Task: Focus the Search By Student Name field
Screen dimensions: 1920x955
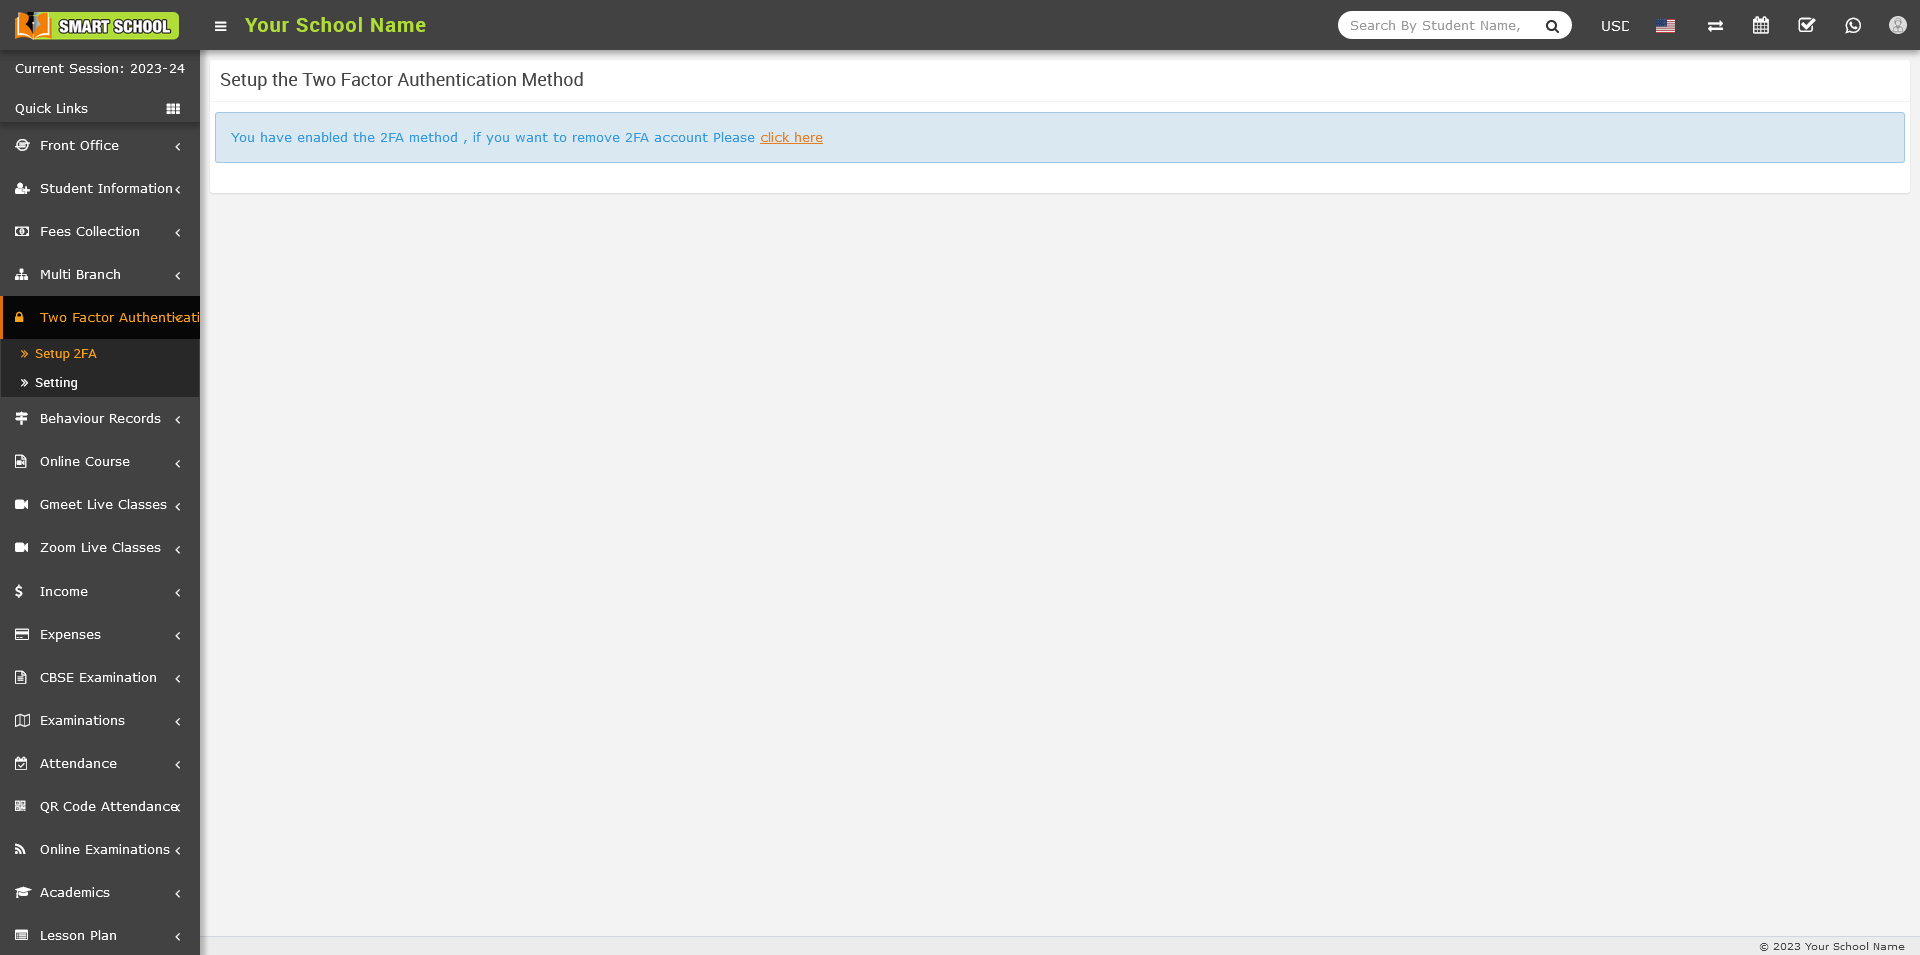Action: pos(1438,26)
